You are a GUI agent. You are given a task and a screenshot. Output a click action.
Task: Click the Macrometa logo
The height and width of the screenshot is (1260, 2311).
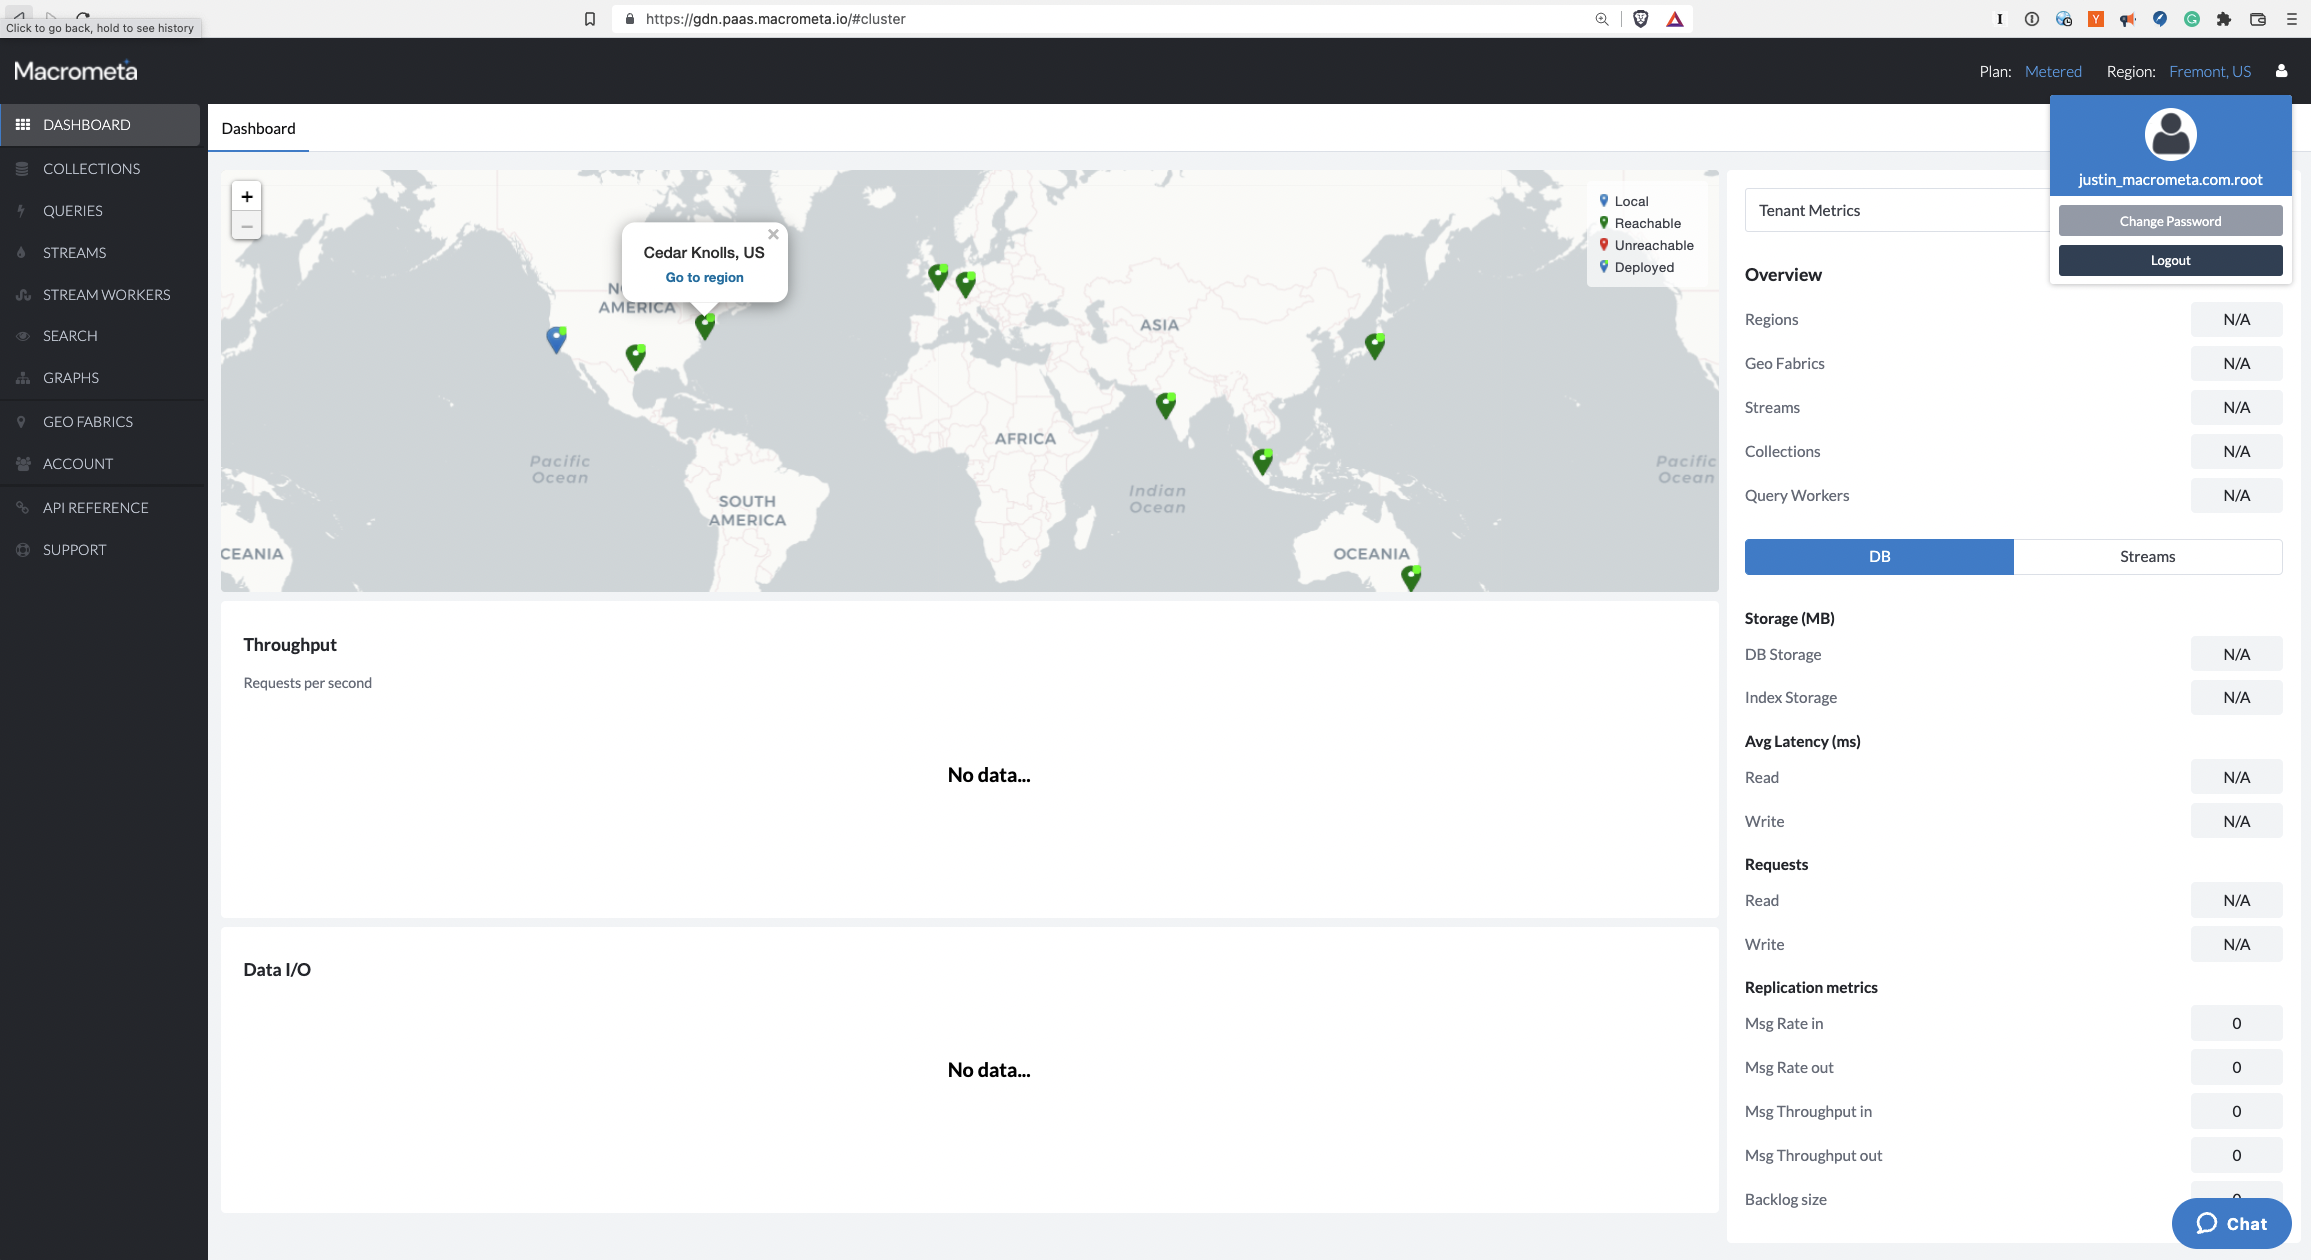pyautogui.click(x=76, y=71)
